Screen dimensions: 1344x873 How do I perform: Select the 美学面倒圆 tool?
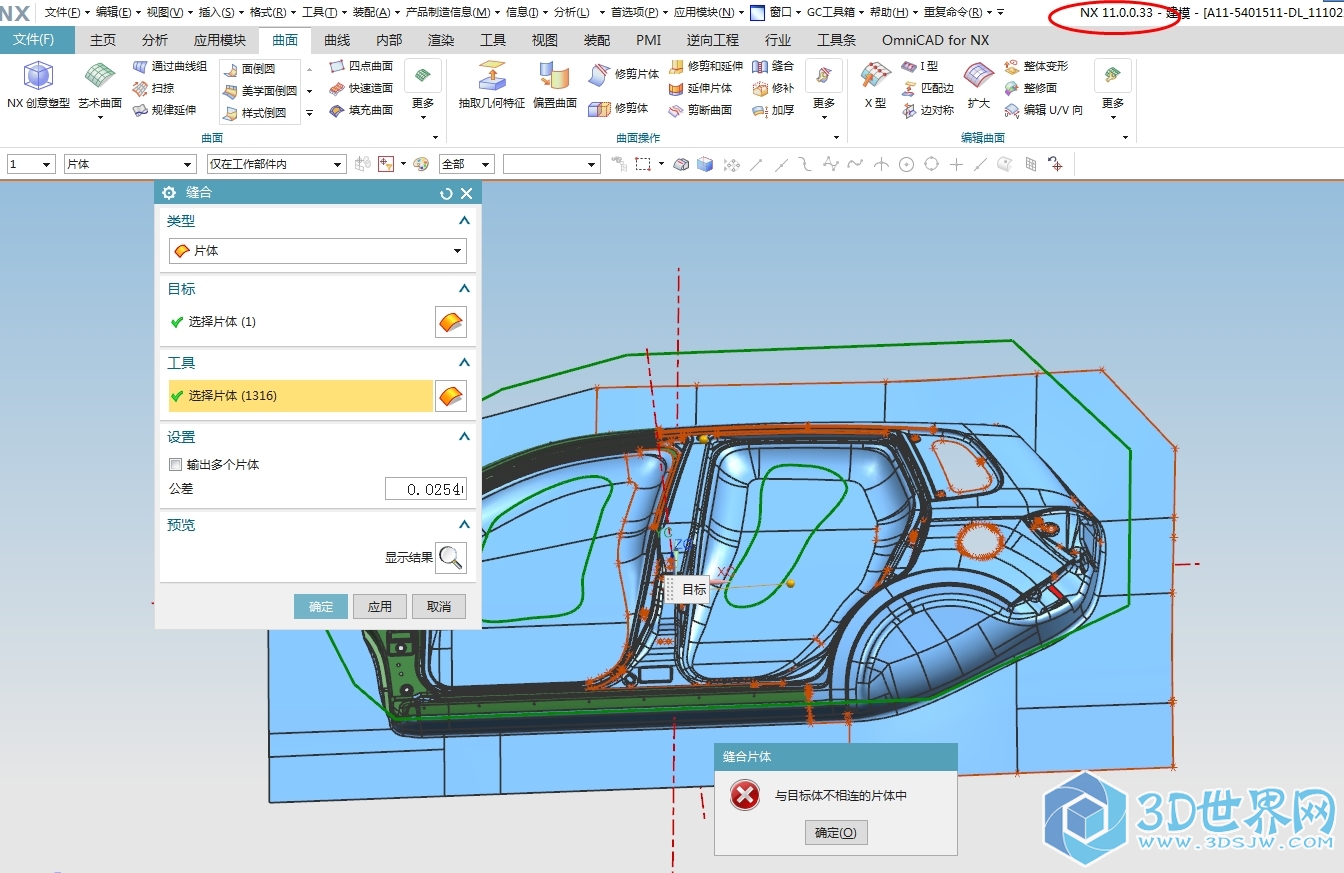coord(259,91)
